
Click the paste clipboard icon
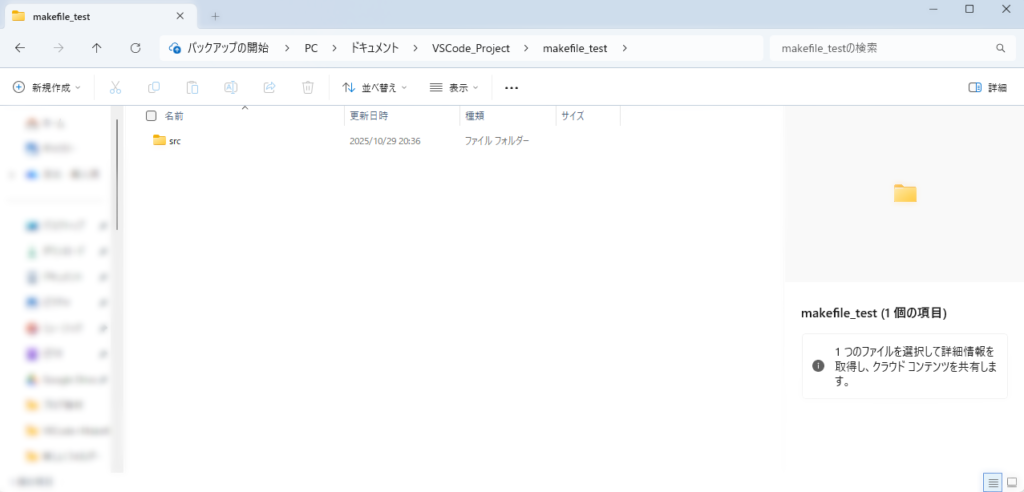coord(192,88)
